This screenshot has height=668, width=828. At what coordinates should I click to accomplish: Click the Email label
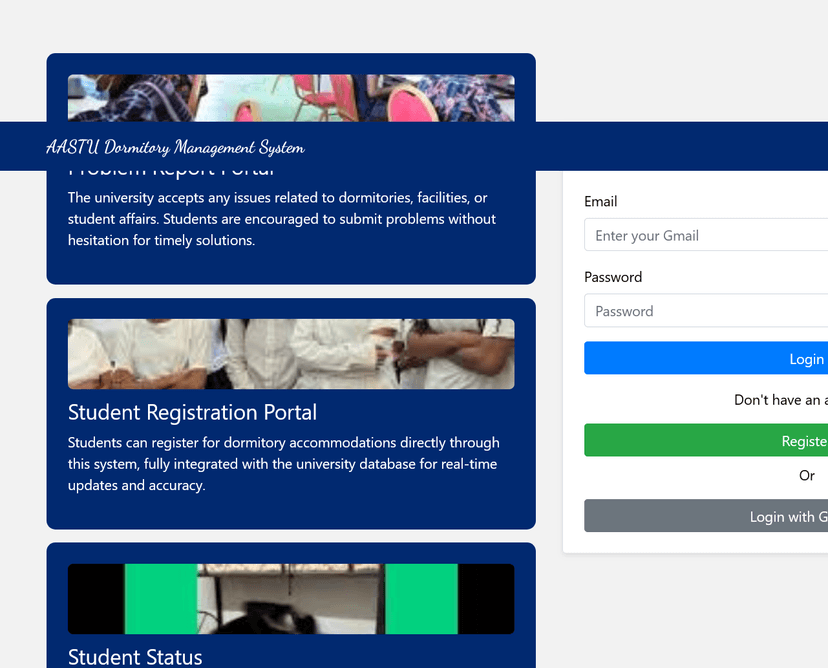[x=600, y=201]
